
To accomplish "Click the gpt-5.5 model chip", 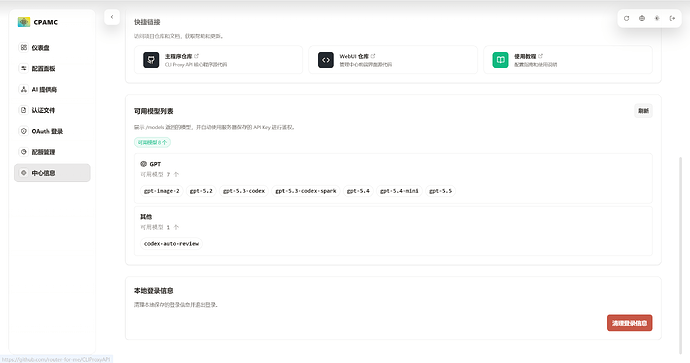I will click(x=440, y=191).
